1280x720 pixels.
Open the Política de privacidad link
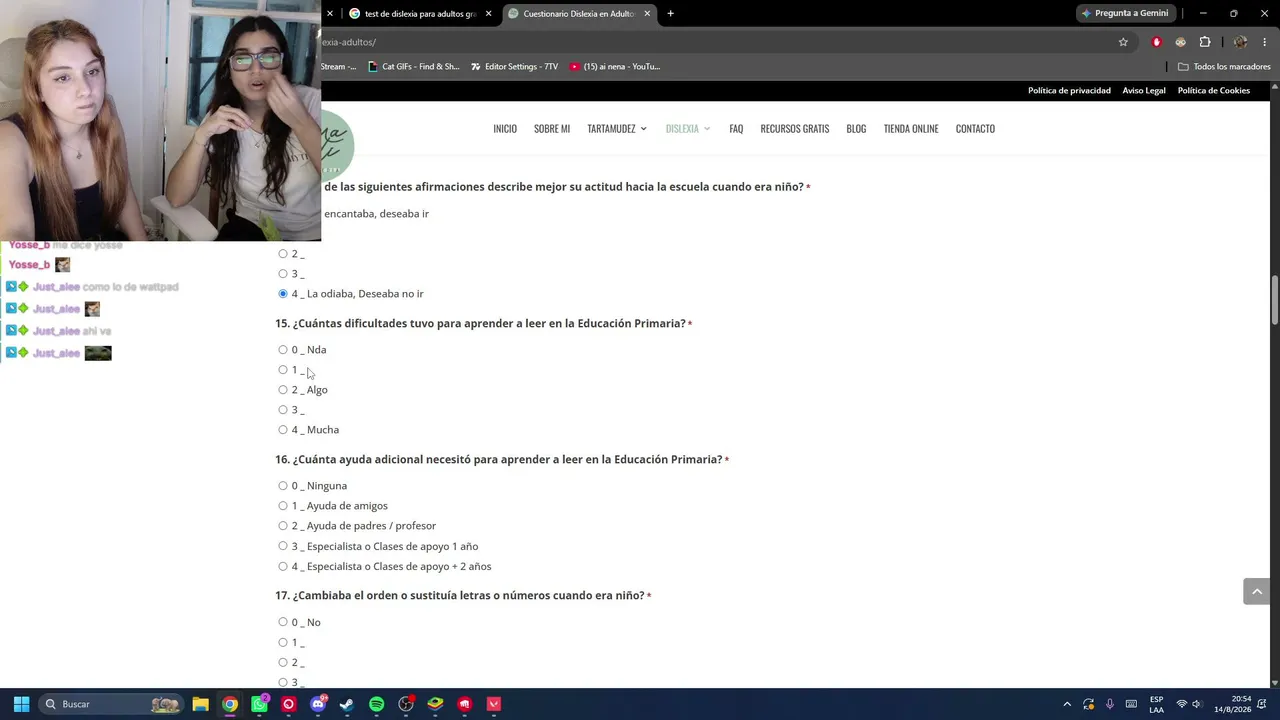point(1069,90)
